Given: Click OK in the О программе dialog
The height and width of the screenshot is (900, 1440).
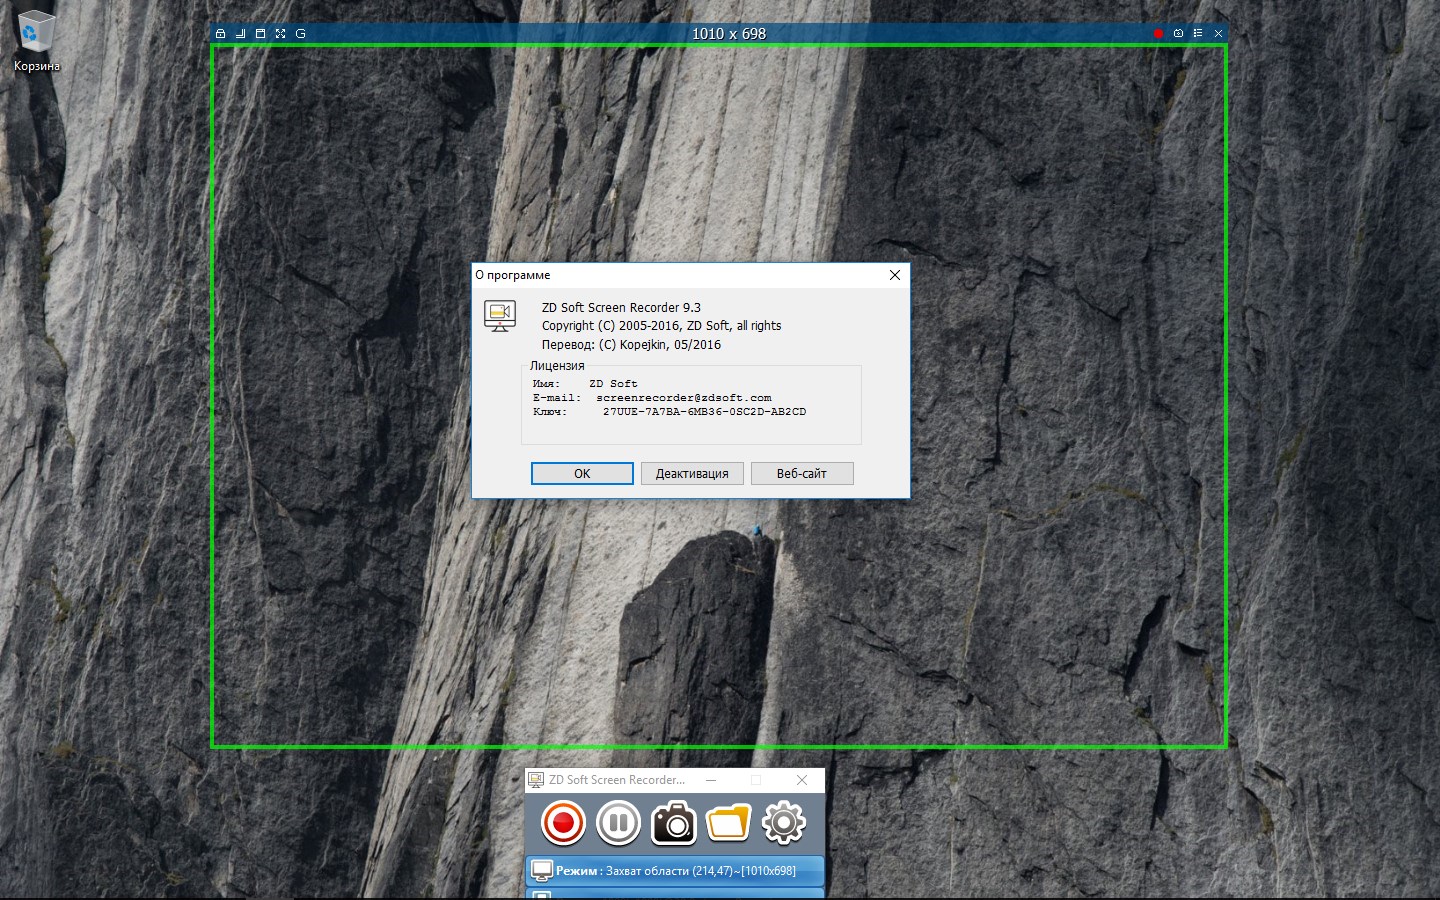Looking at the screenshot, I should tap(582, 474).
